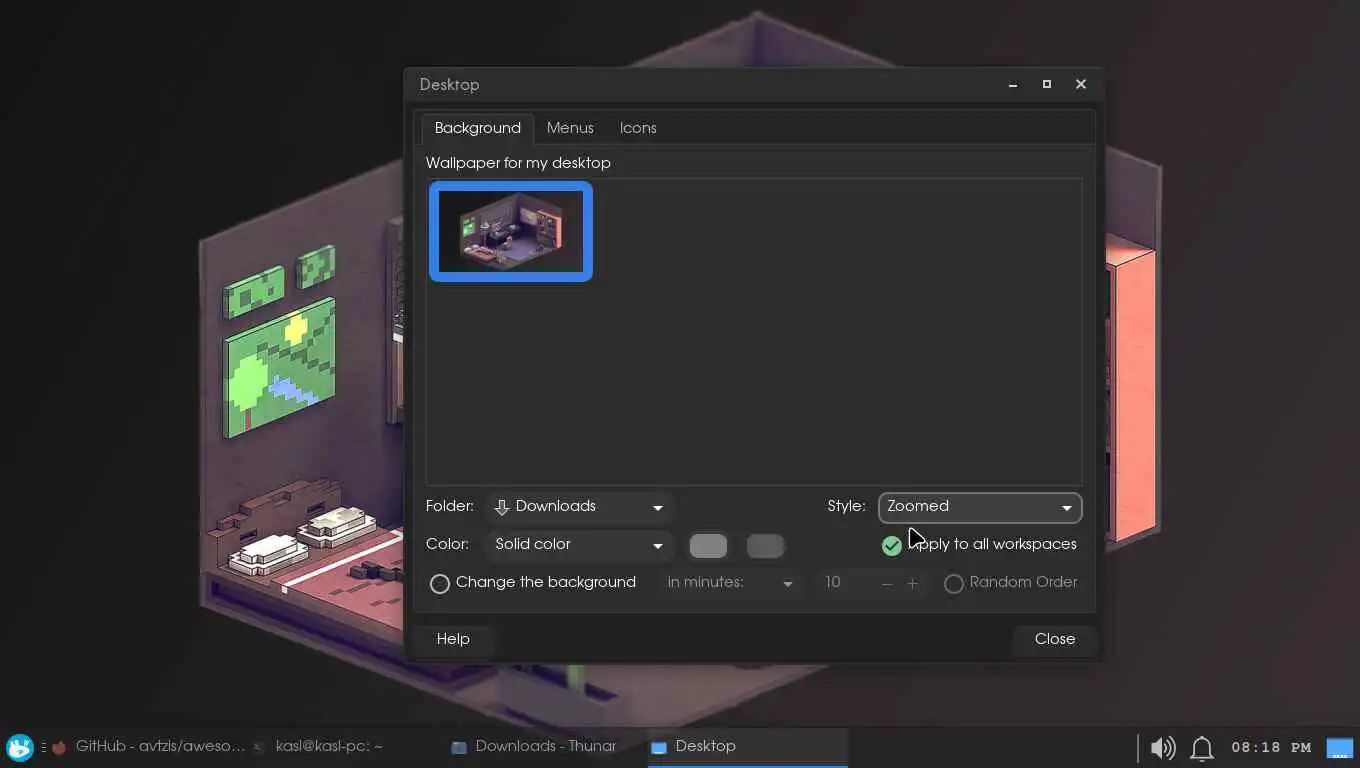Minimize the Desktop dialog window
Screen dimensions: 1360x768
pyautogui.click(x=1013, y=85)
